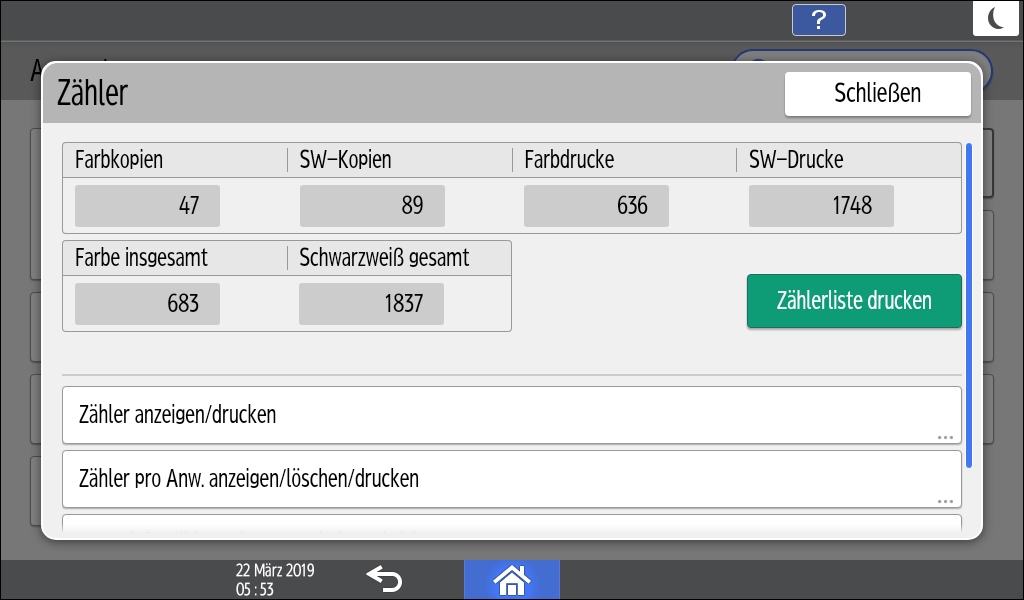Tap the Farbe insgesamt total 683

pyautogui.click(x=146, y=304)
